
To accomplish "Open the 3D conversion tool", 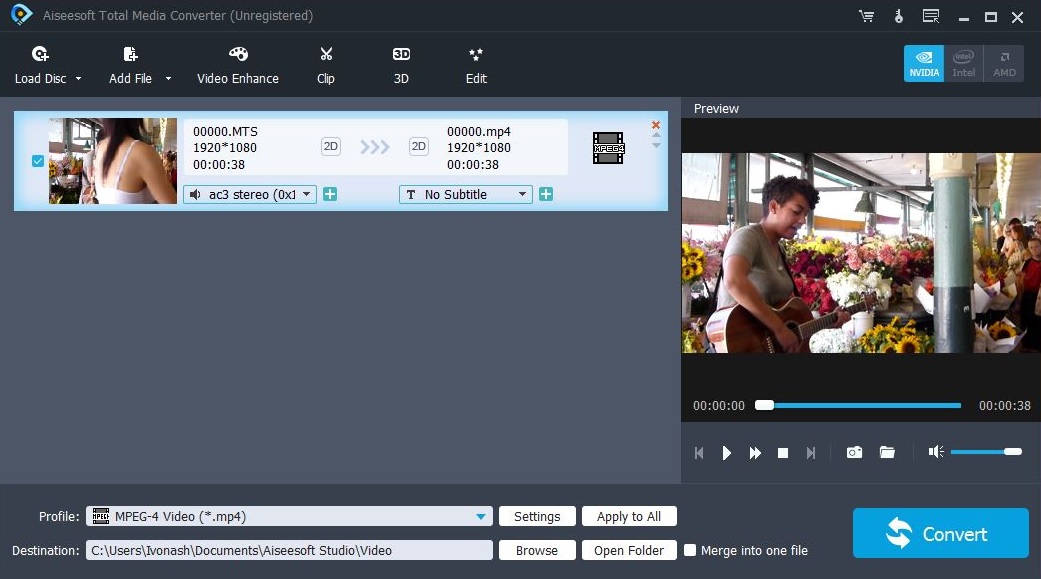I will [400, 63].
